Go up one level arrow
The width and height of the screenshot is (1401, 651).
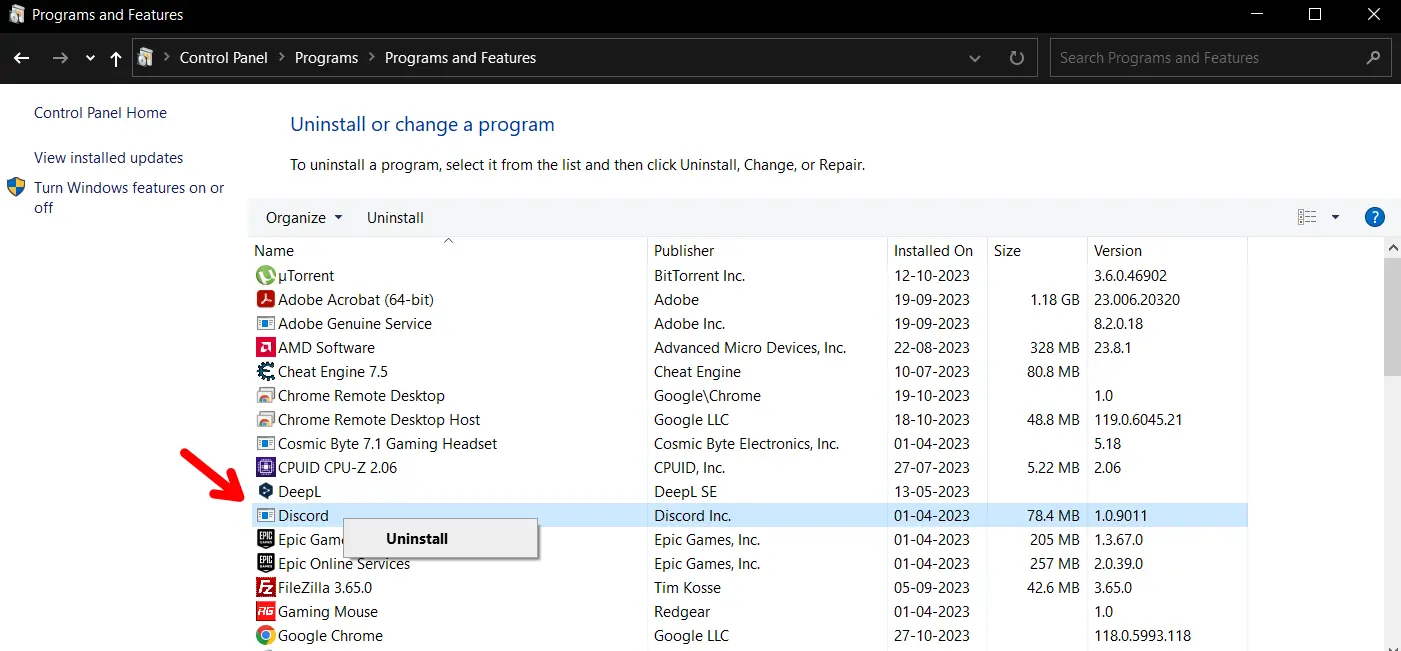pos(116,58)
